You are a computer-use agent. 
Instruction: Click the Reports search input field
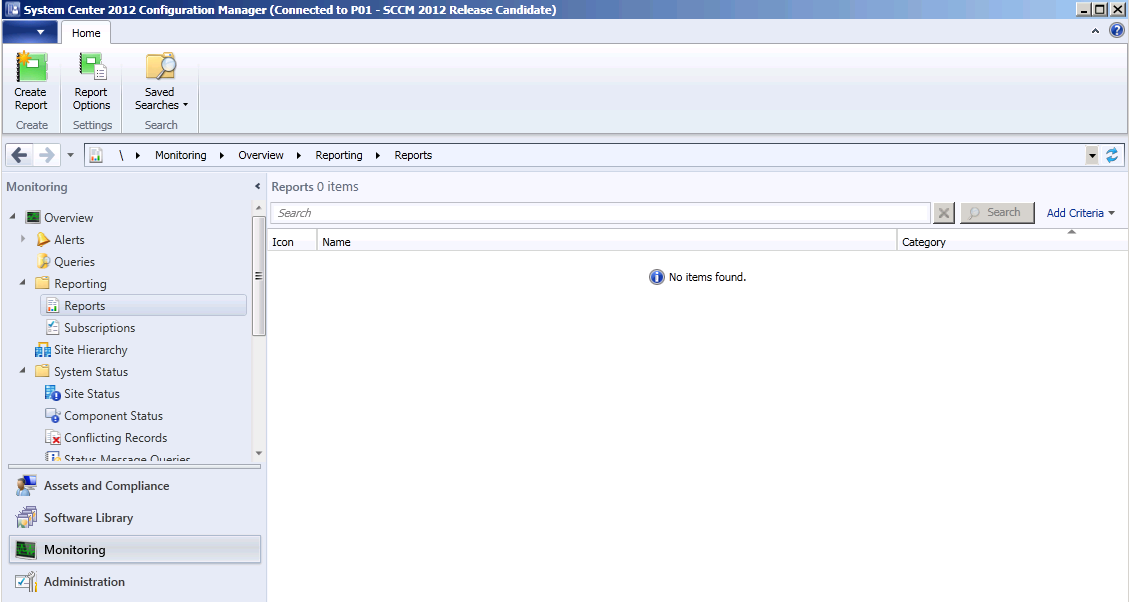pos(601,213)
